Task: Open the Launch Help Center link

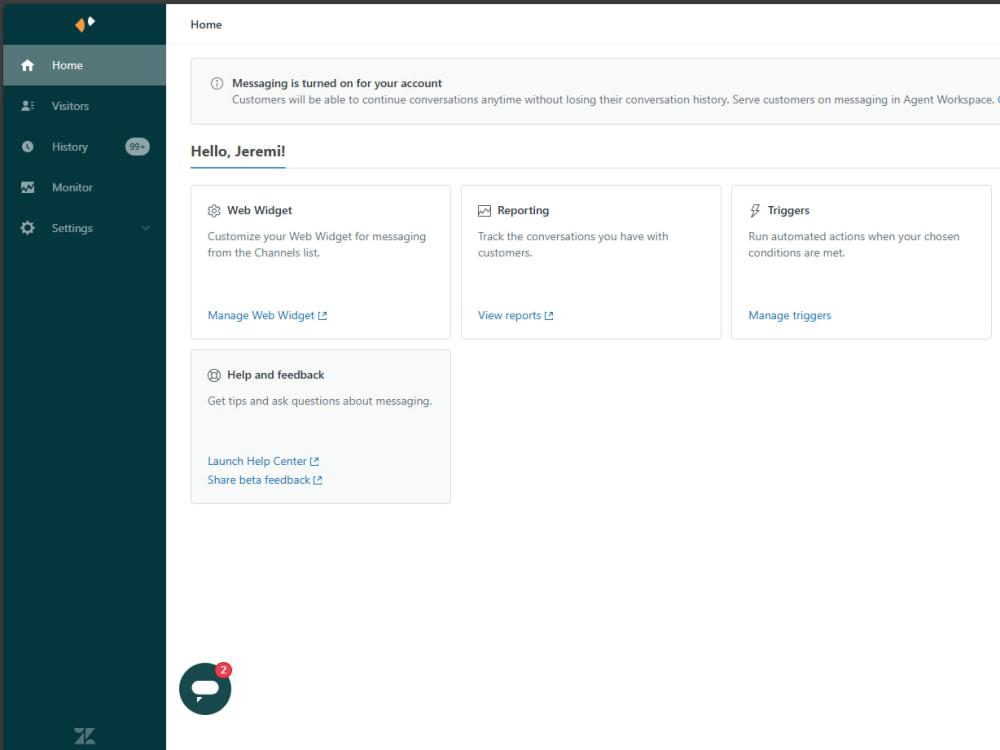Action: coord(263,461)
